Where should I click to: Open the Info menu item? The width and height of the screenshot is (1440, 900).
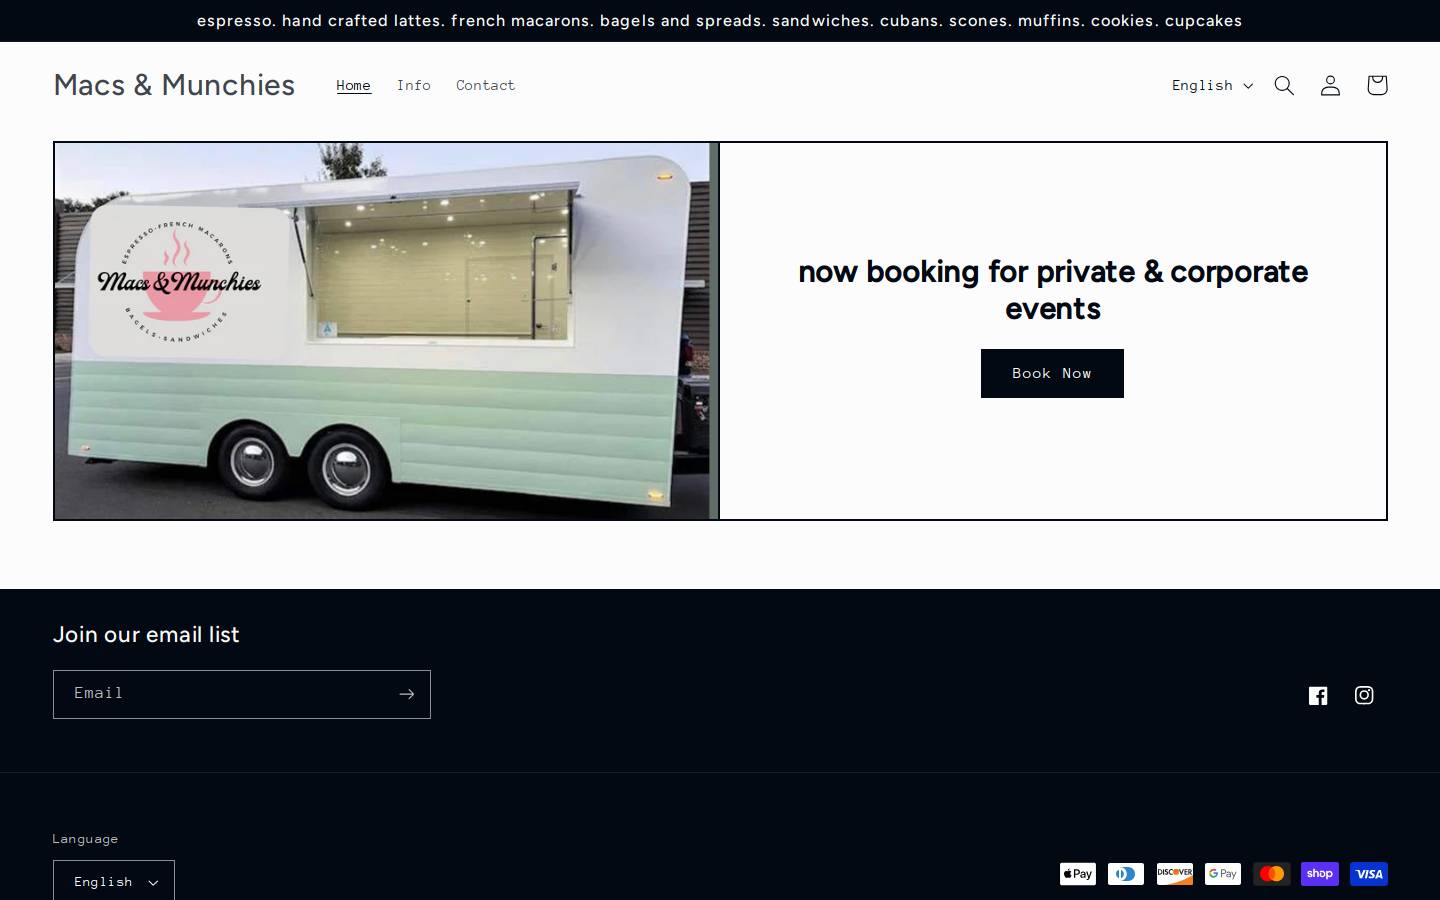click(414, 85)
